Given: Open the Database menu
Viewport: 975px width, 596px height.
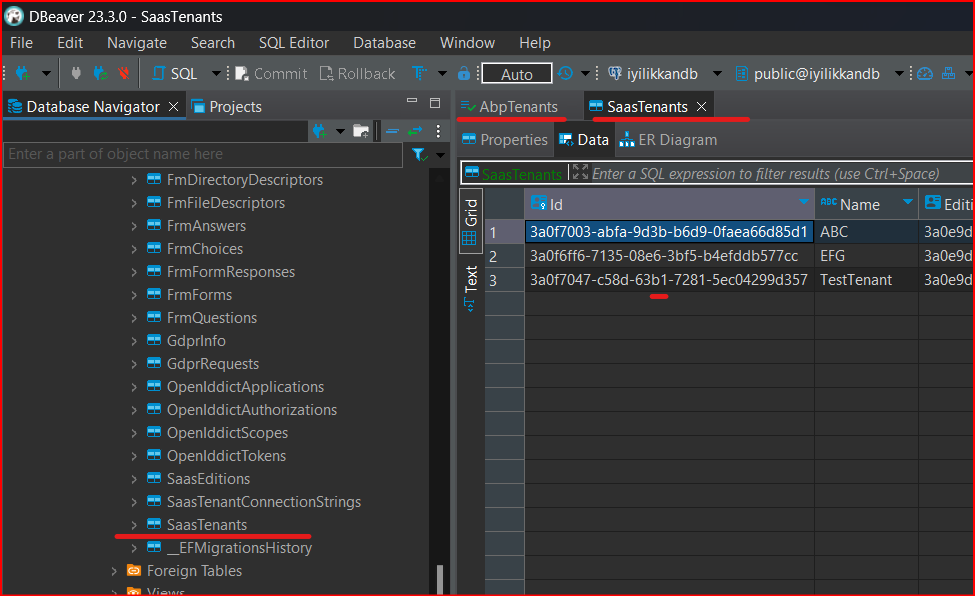Looking at the screenshot, I should (x=384, y=43).
